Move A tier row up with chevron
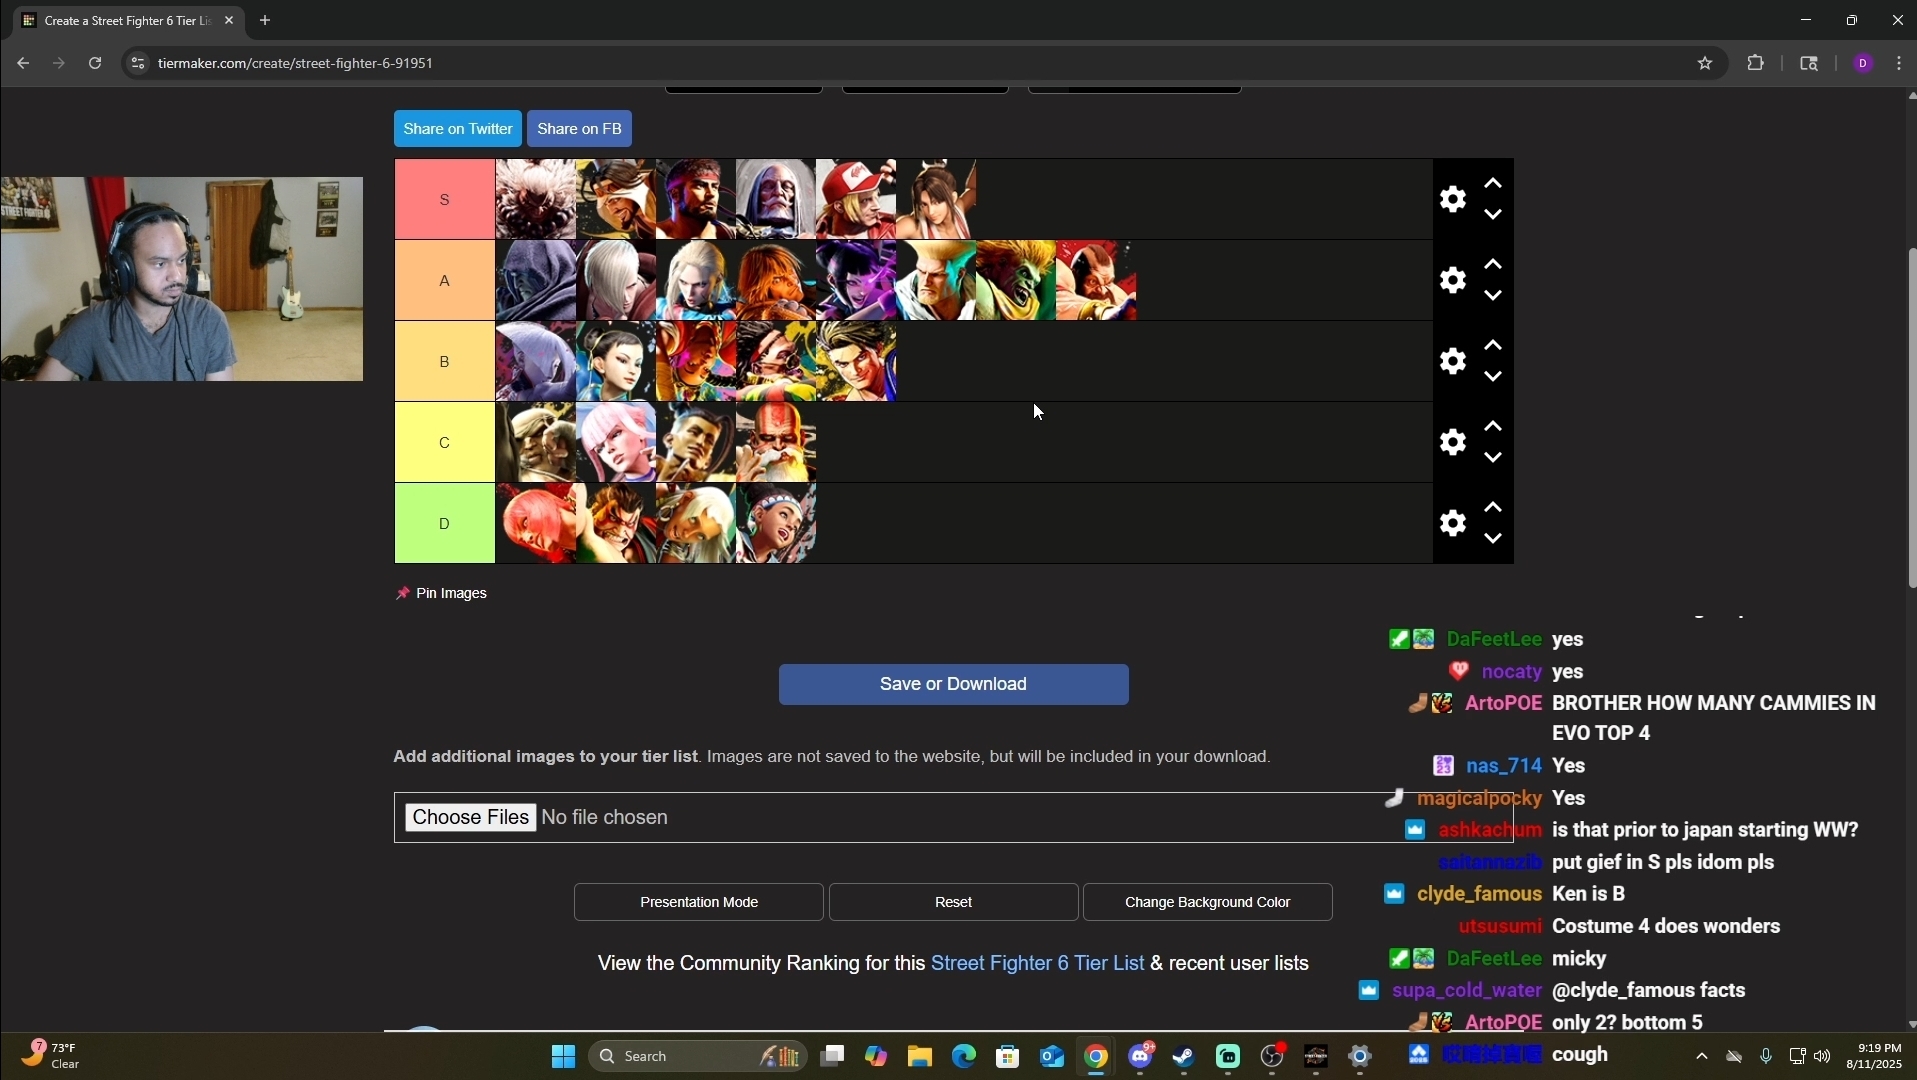 point(1493,264)
